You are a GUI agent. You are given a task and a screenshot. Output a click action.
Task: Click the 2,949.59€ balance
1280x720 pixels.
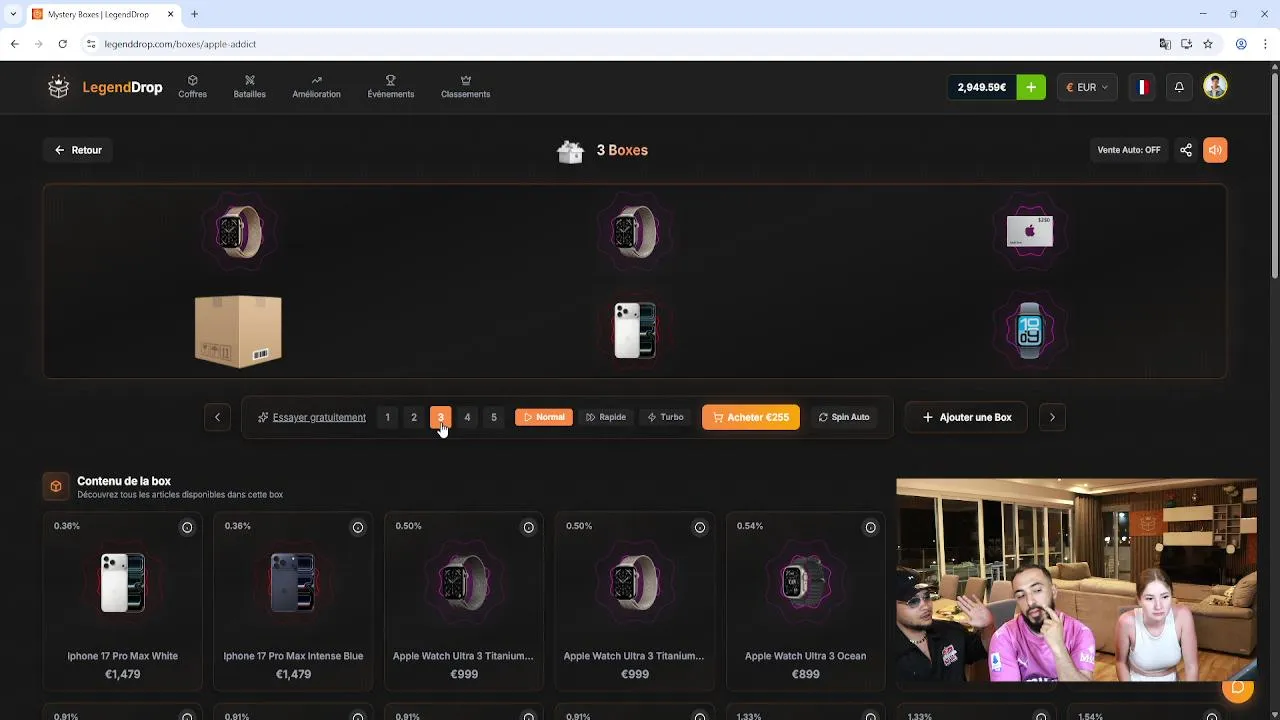[x=981, y=87]
